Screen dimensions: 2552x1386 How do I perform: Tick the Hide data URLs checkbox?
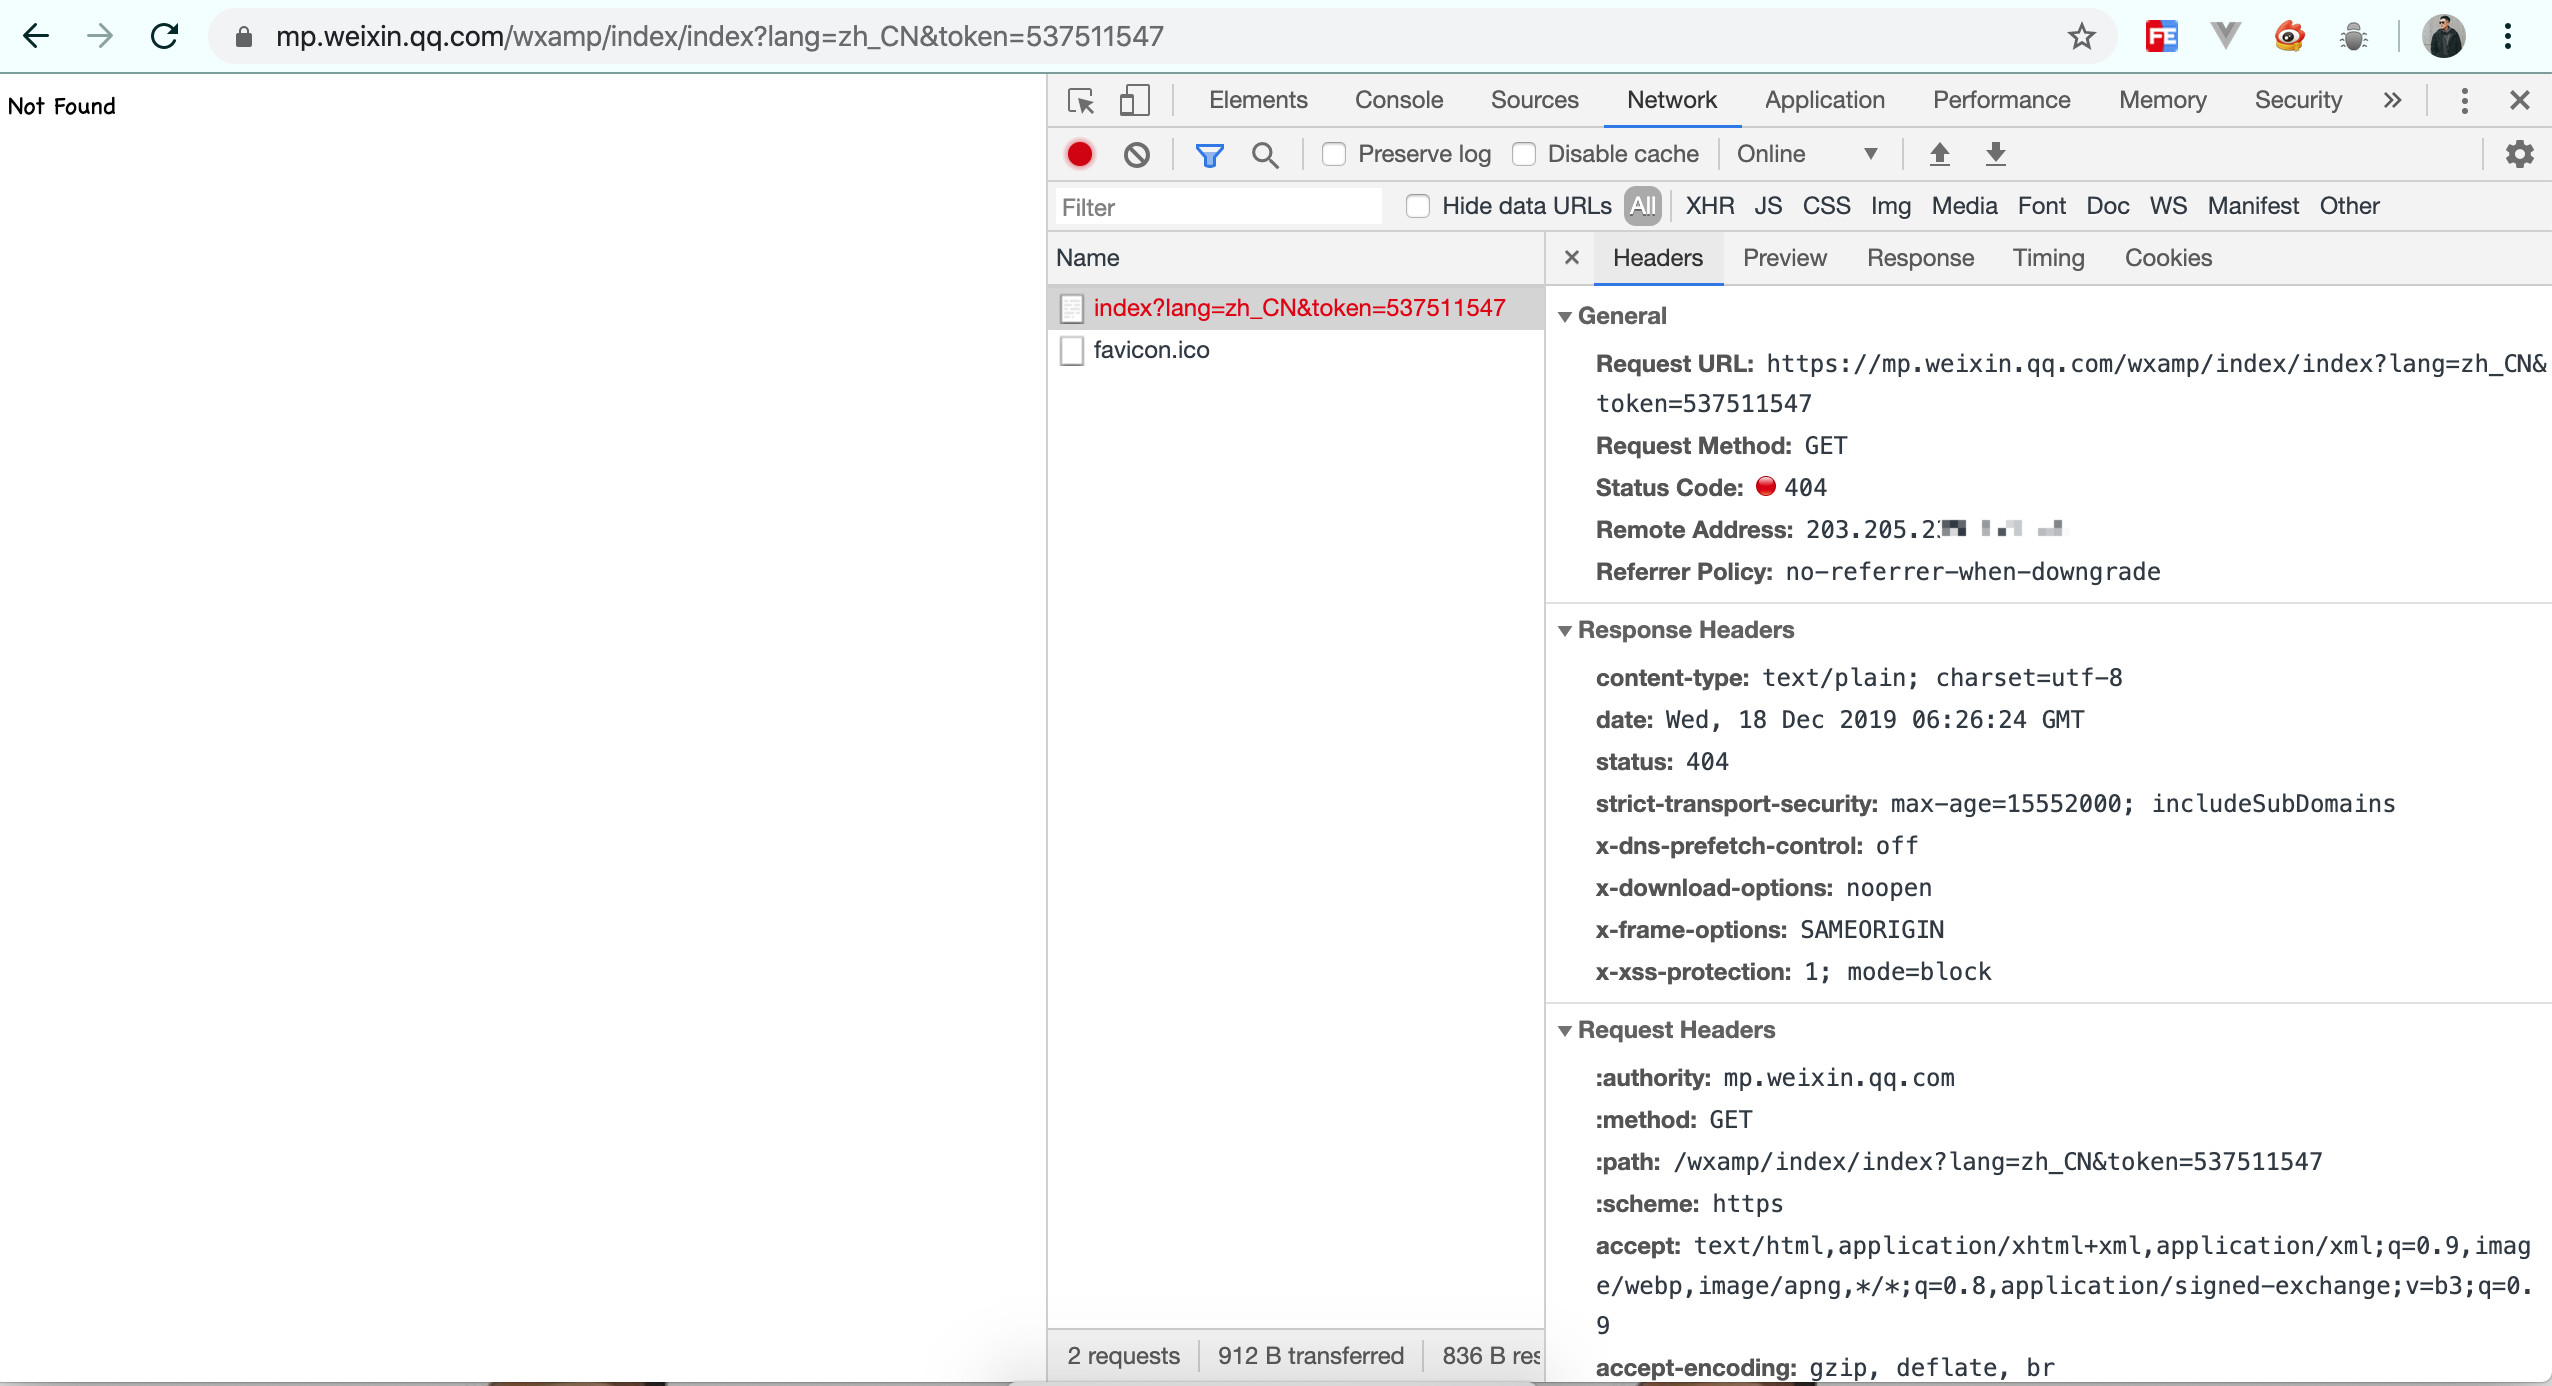(x=1418, y=206)
